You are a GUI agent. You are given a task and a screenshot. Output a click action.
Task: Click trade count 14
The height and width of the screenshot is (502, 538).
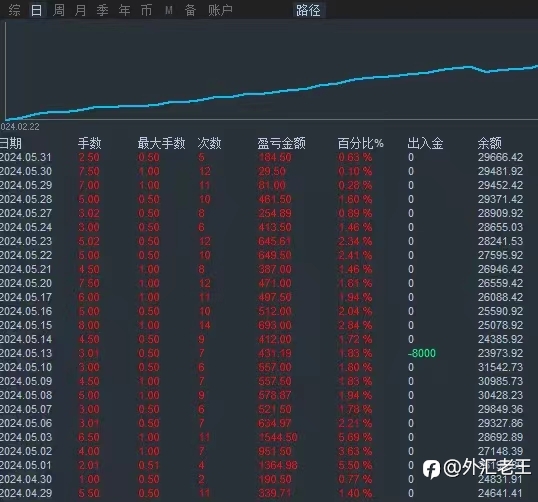pos(204,325)
